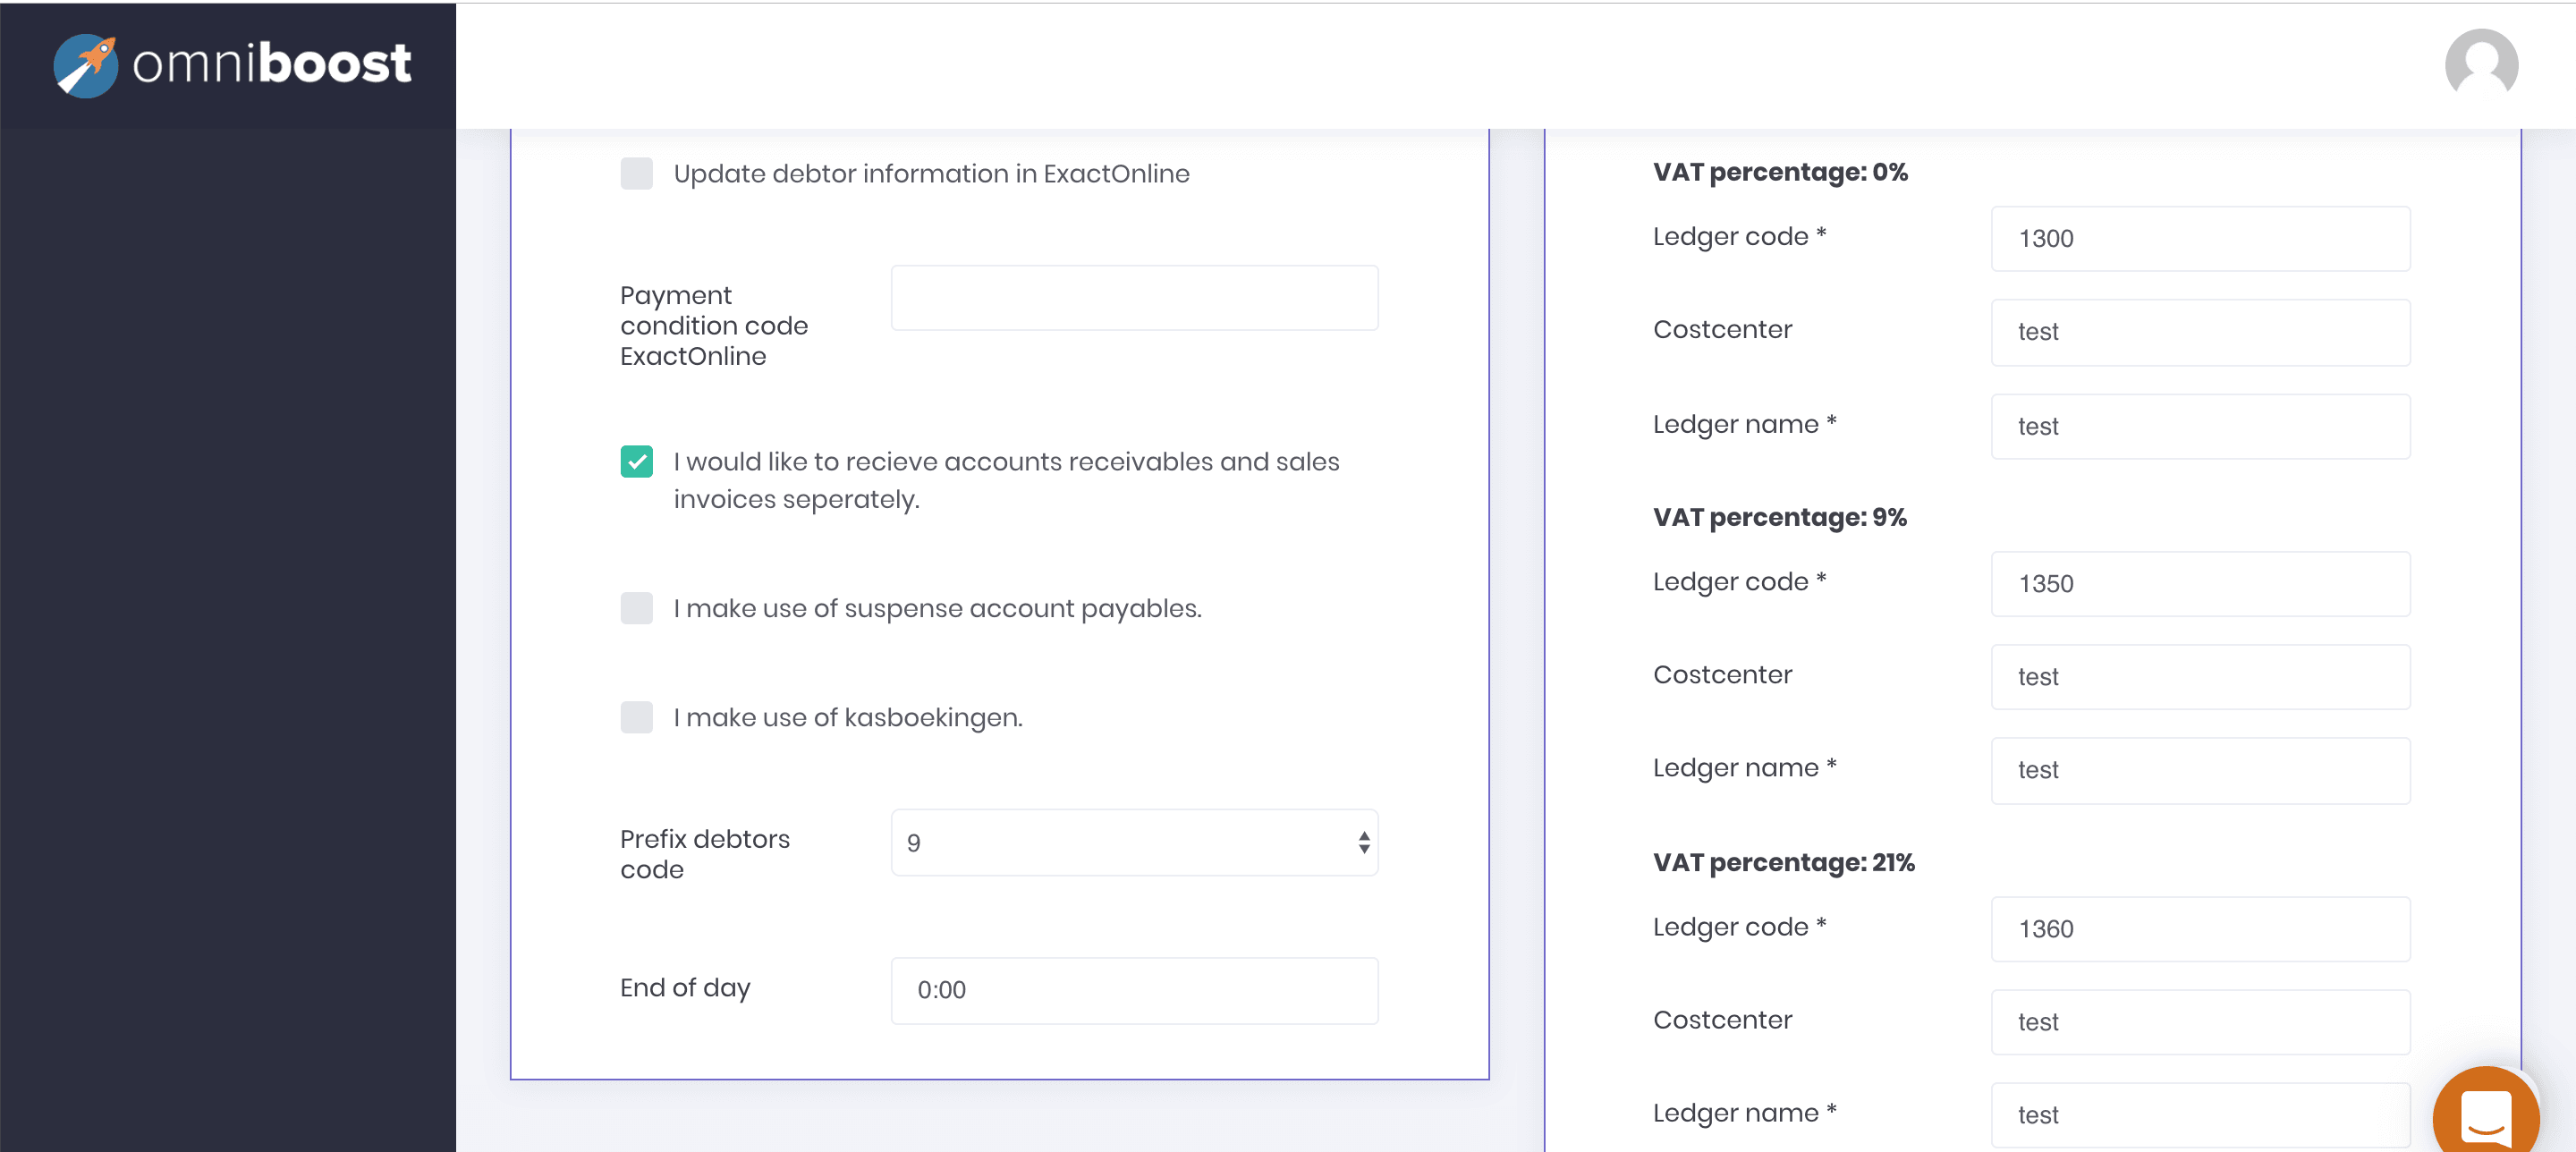The height and width of the screenshot is (1152, 2576).
Task: Click the Omniboost rocket logo icon
Action: [x=85, y=65]
